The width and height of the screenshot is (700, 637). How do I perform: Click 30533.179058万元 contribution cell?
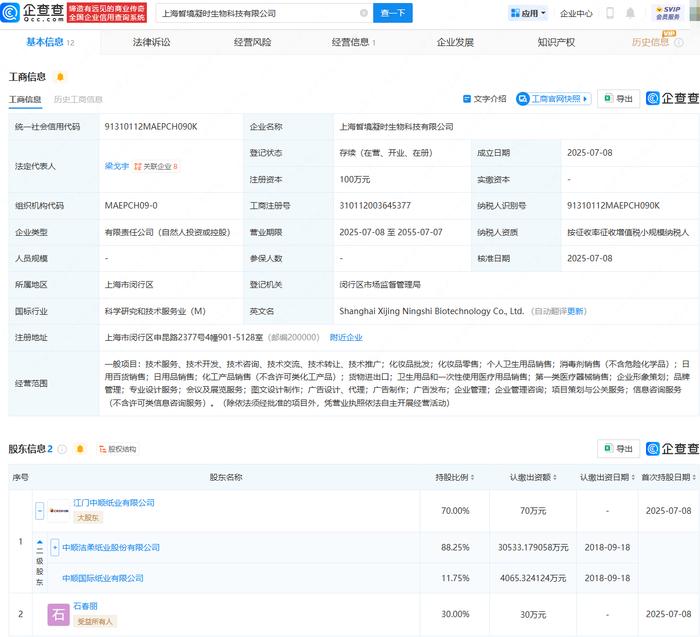click(x=533, y=547)
